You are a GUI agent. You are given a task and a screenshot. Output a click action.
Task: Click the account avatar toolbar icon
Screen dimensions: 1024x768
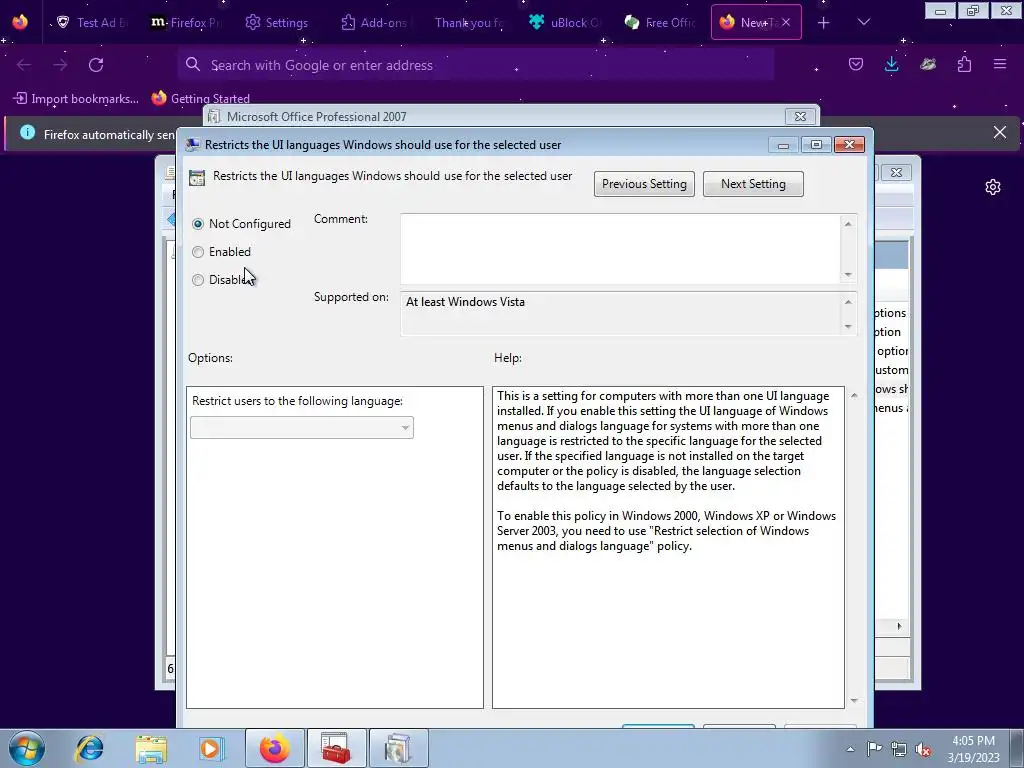[x=928, y=64]
